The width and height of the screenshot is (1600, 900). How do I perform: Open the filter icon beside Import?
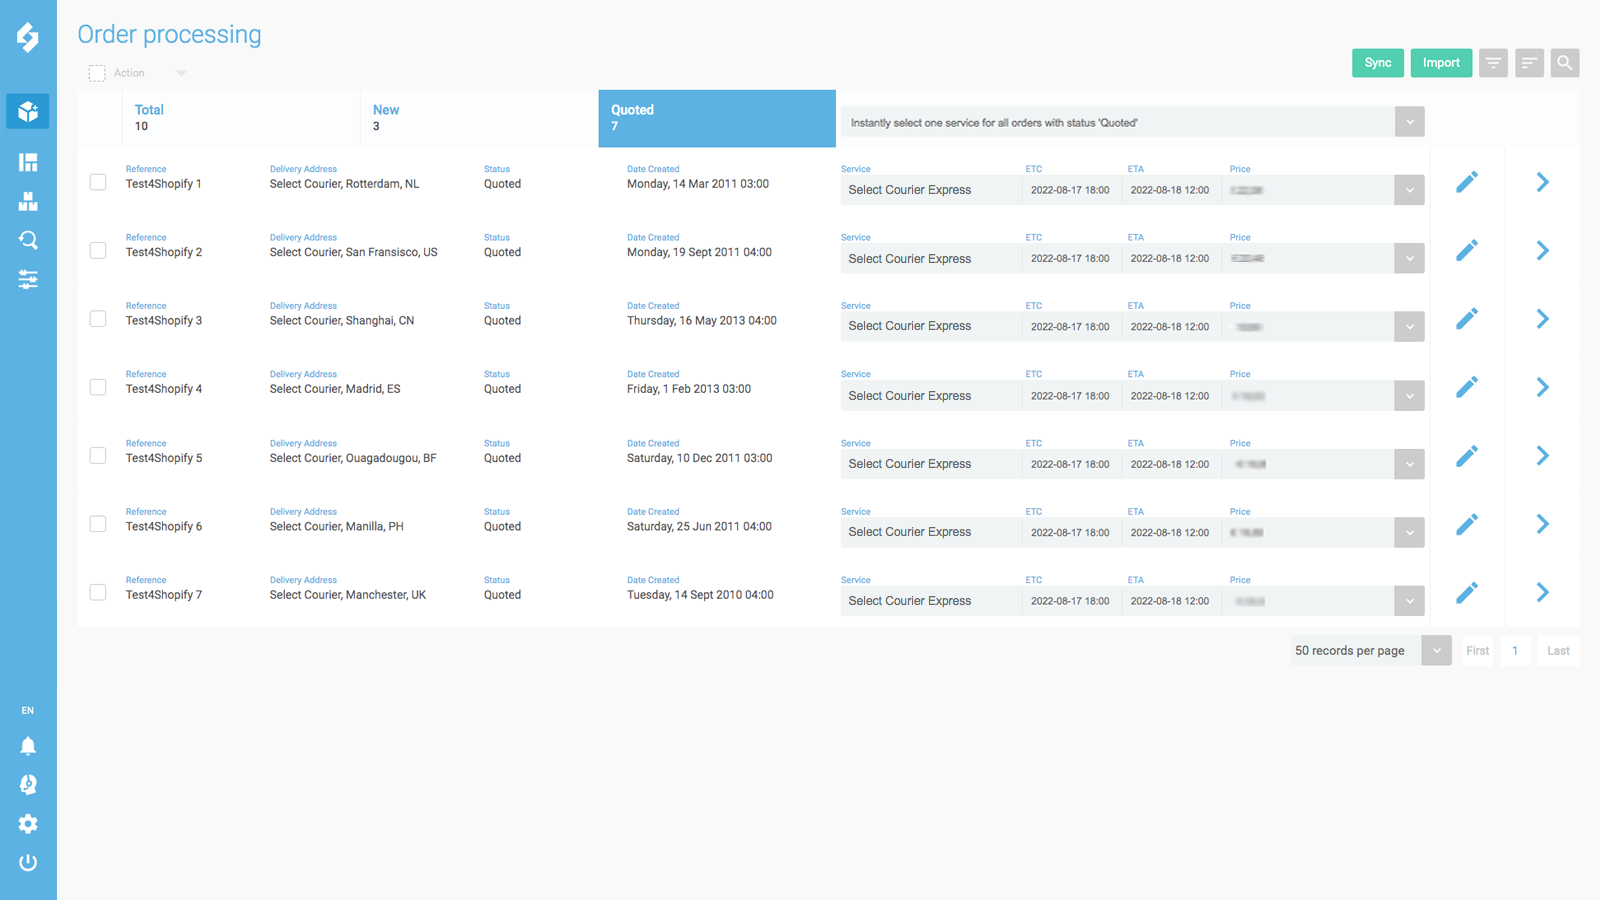pyautogui.click(x=1493, y=63)
